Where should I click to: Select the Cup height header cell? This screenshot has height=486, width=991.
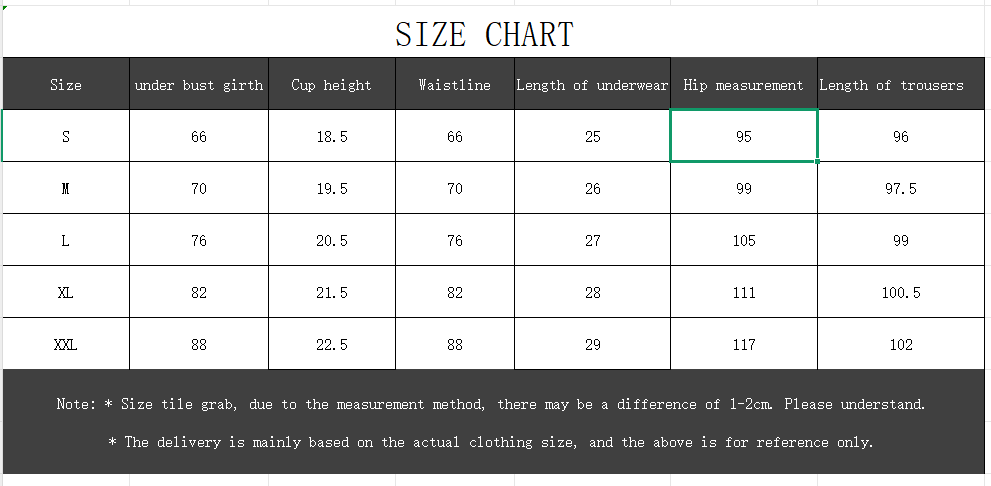pos(332,84)
